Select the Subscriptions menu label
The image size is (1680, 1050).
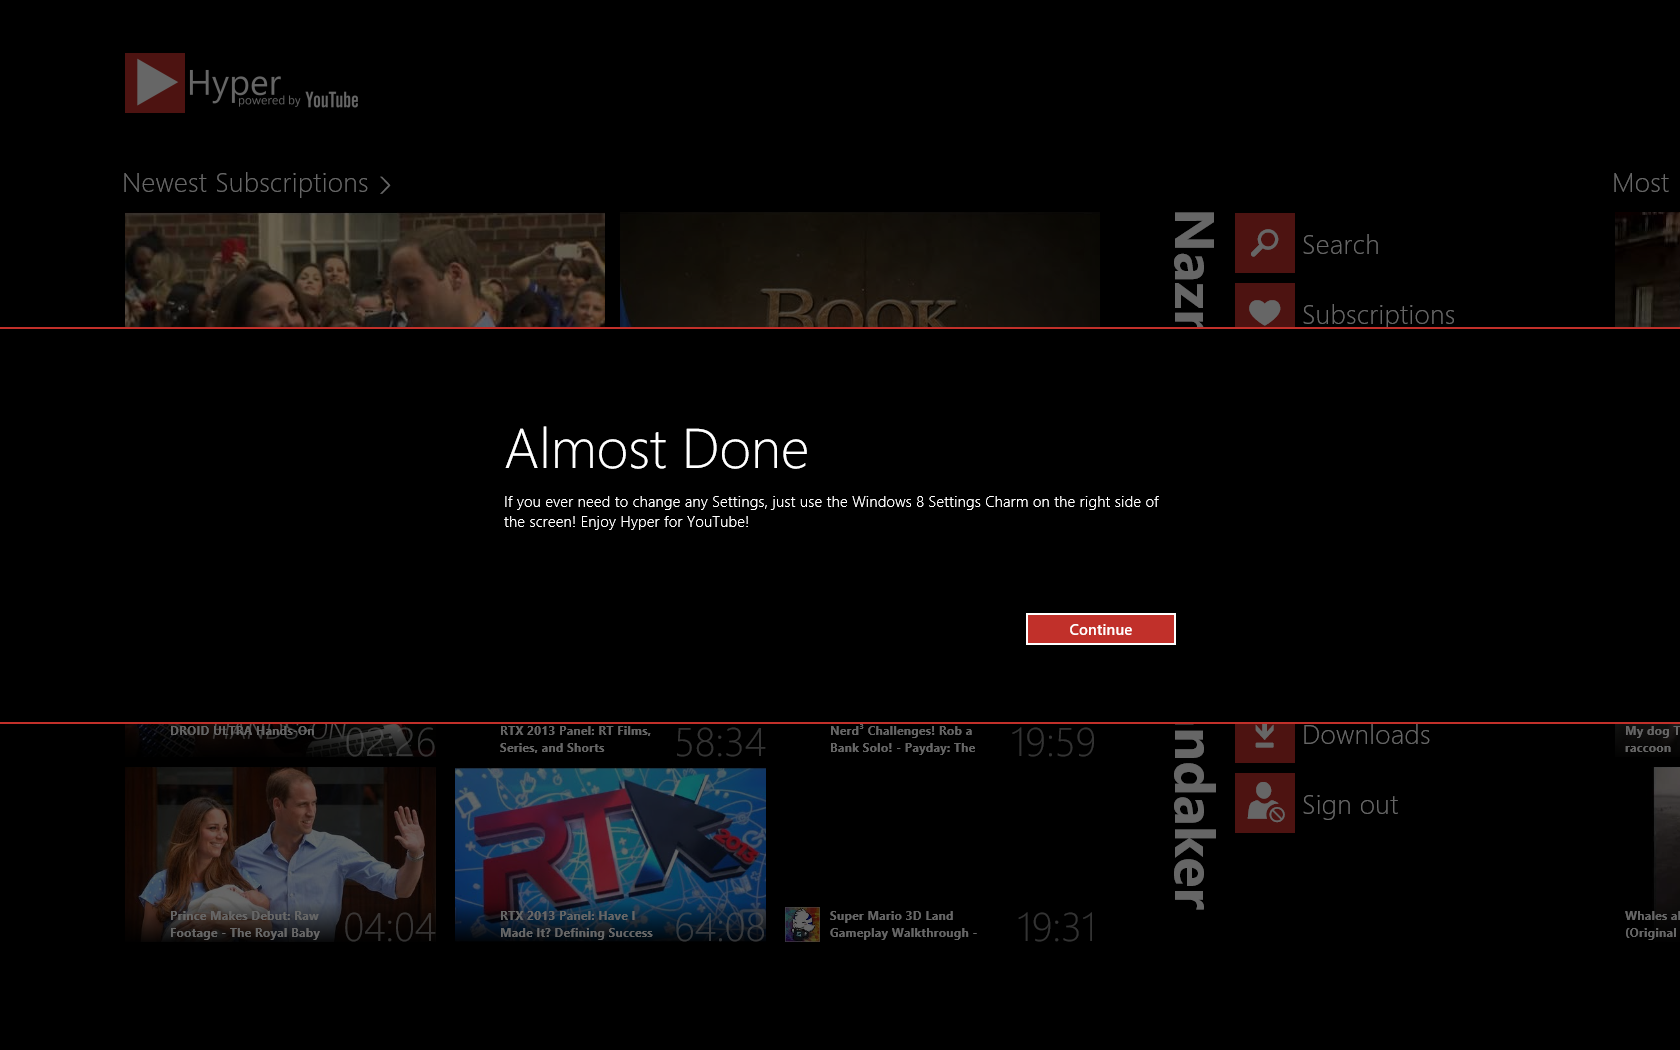(1378, 314)
